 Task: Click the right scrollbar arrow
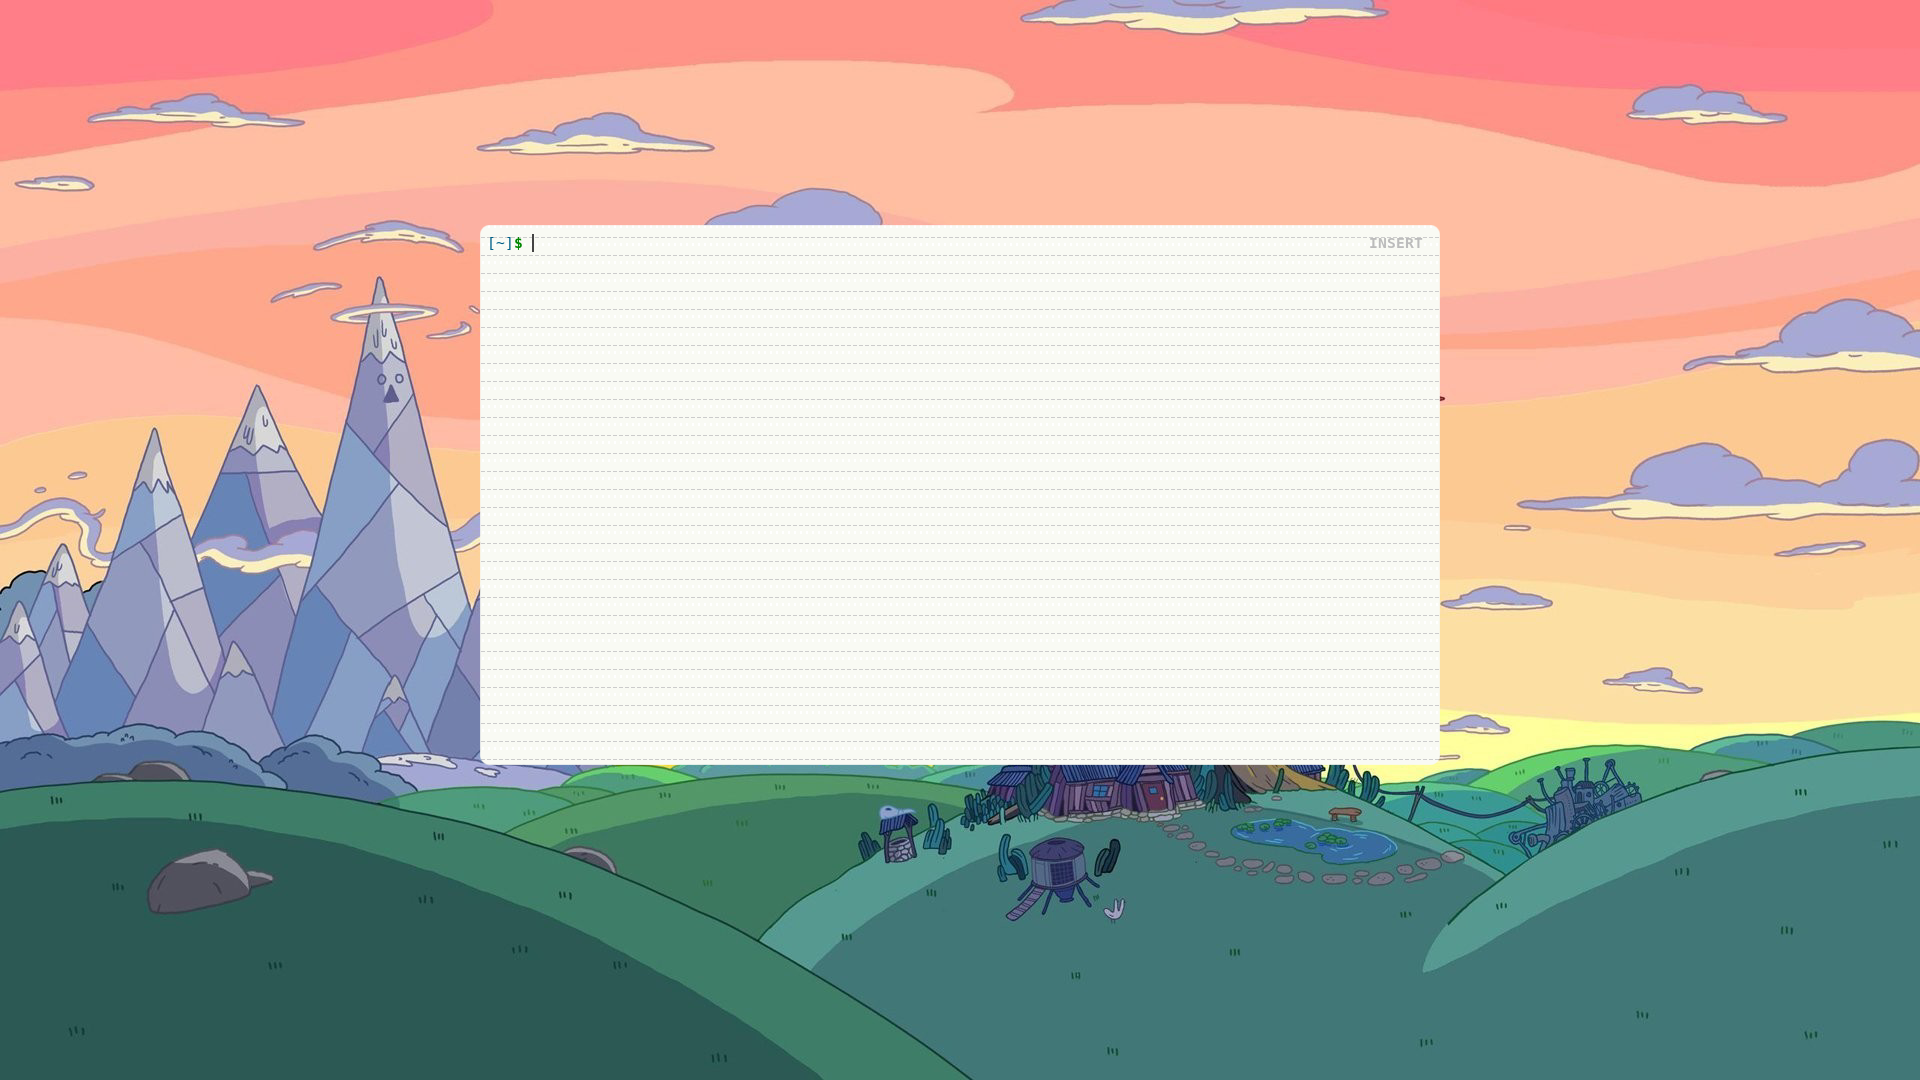coord(1441,398)
